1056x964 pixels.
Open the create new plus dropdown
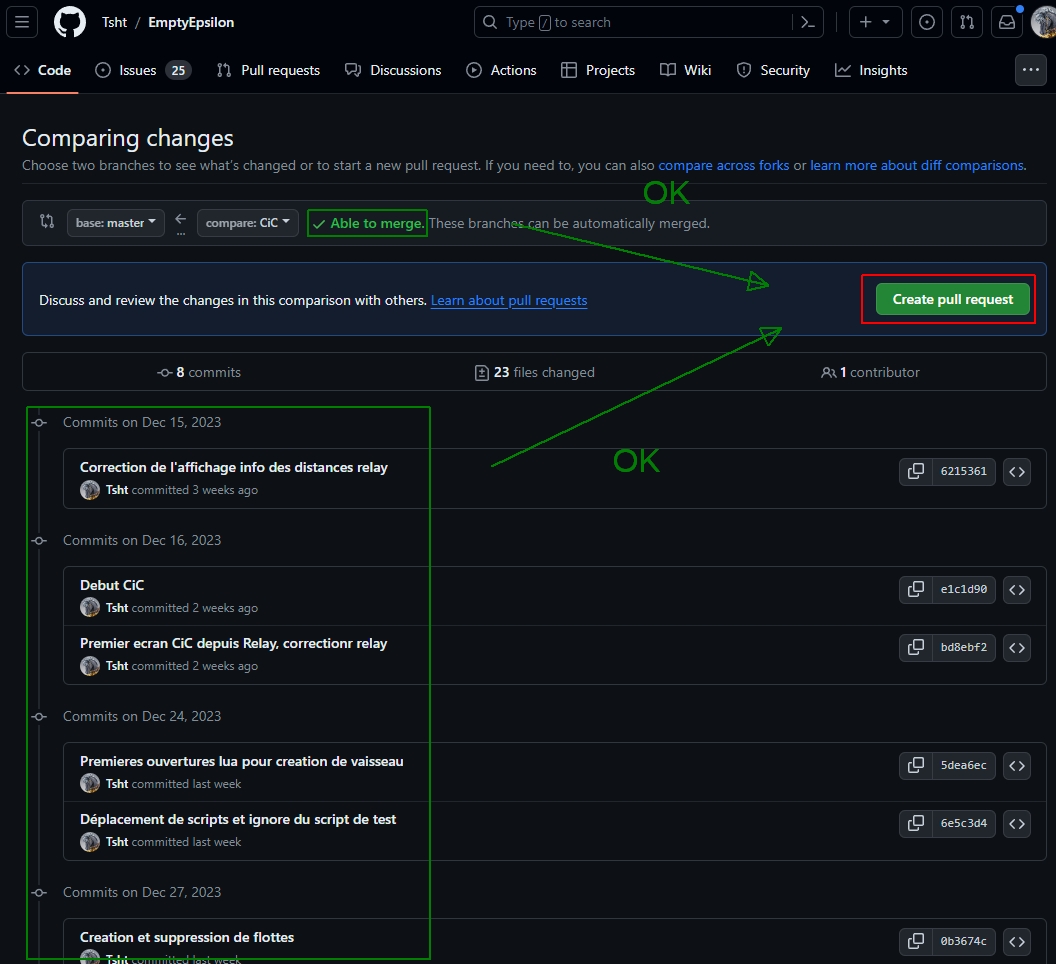point(876,22)
